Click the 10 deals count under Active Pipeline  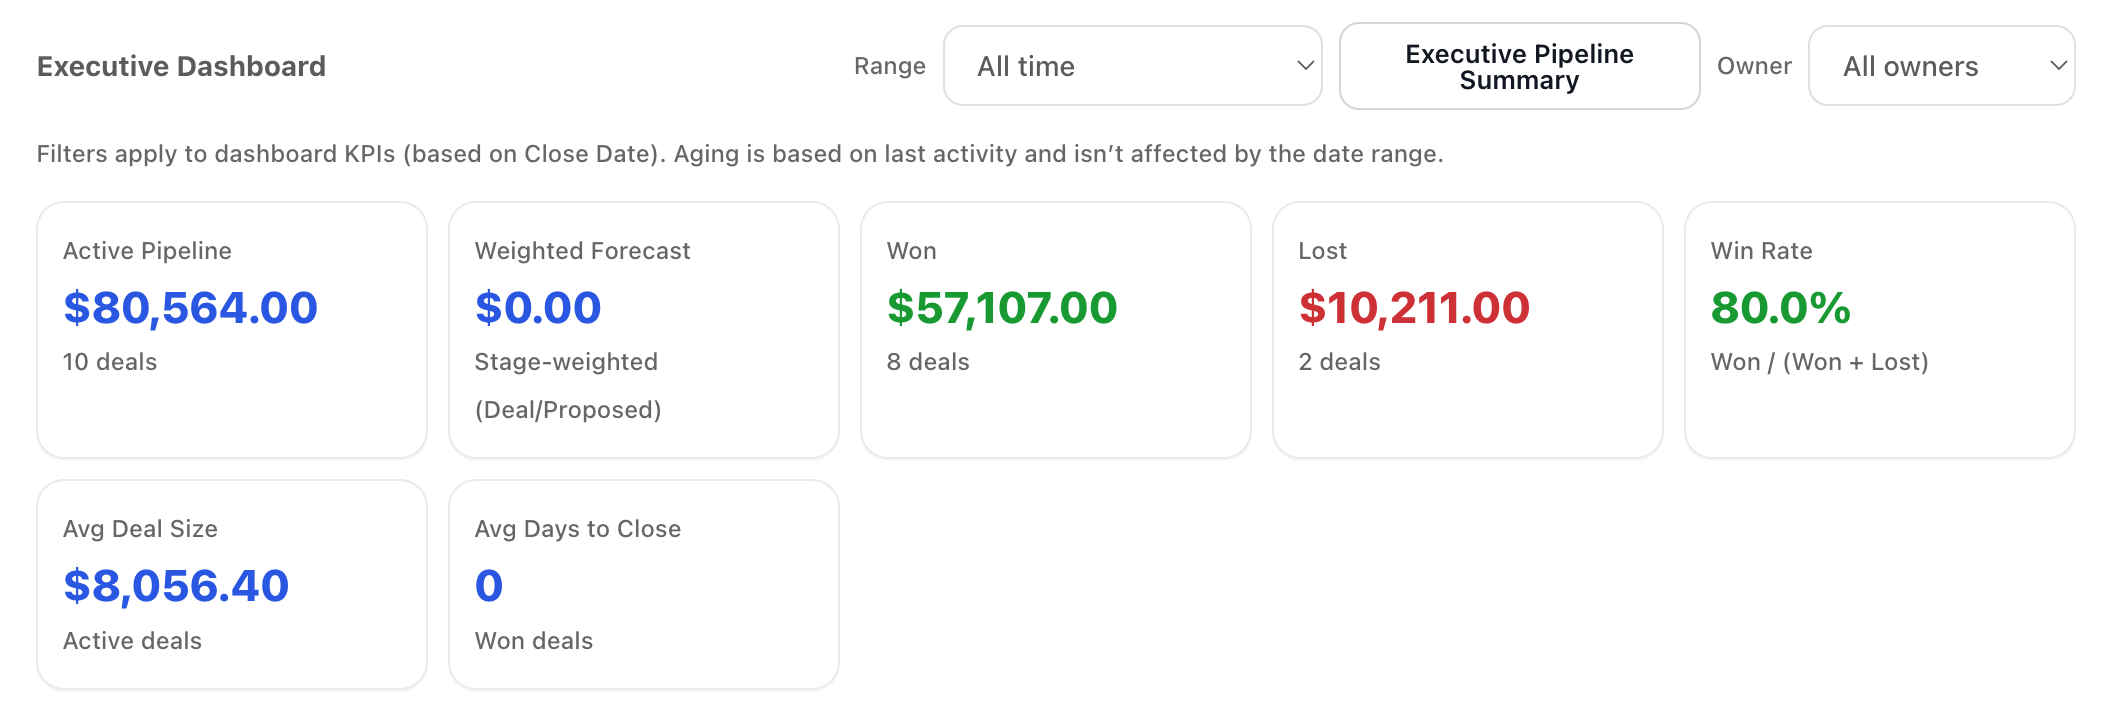pos(110,362)
